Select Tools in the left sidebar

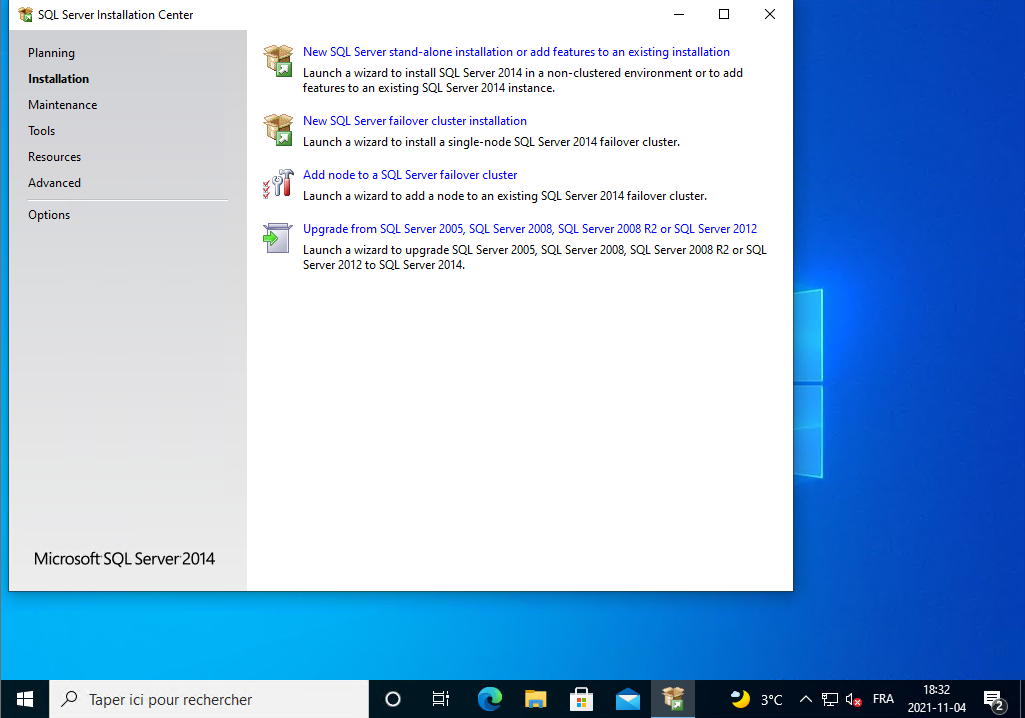pos(42,131)
